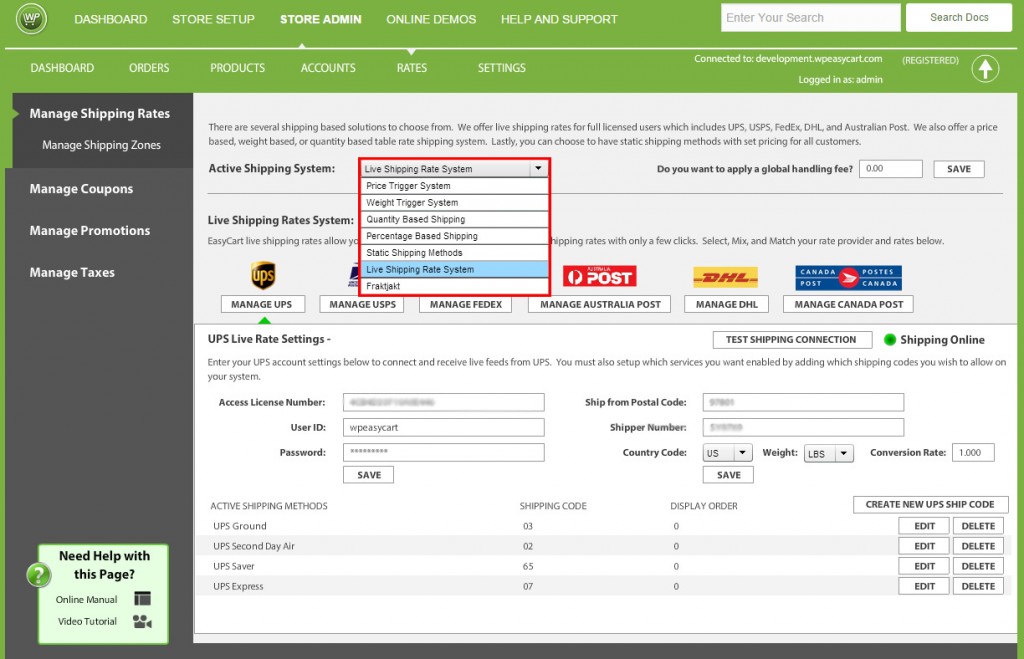This screenshot has height=659, width=1024.
Task: Click SAVE under the Country Code
Action: tap(728, 475)
